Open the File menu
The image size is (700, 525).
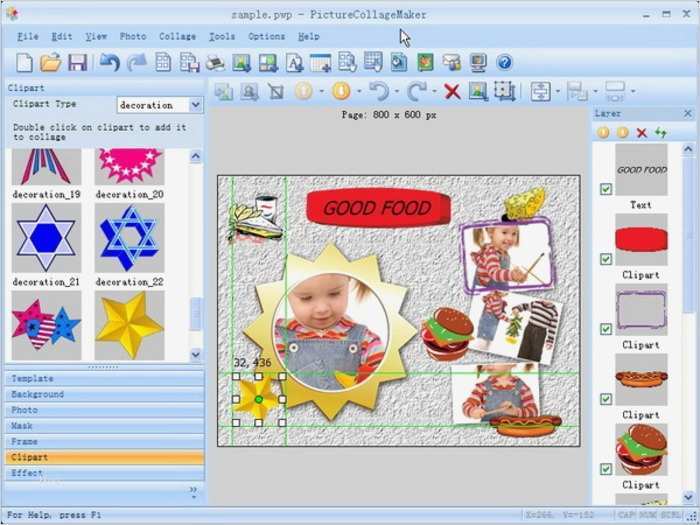point(28,37)
